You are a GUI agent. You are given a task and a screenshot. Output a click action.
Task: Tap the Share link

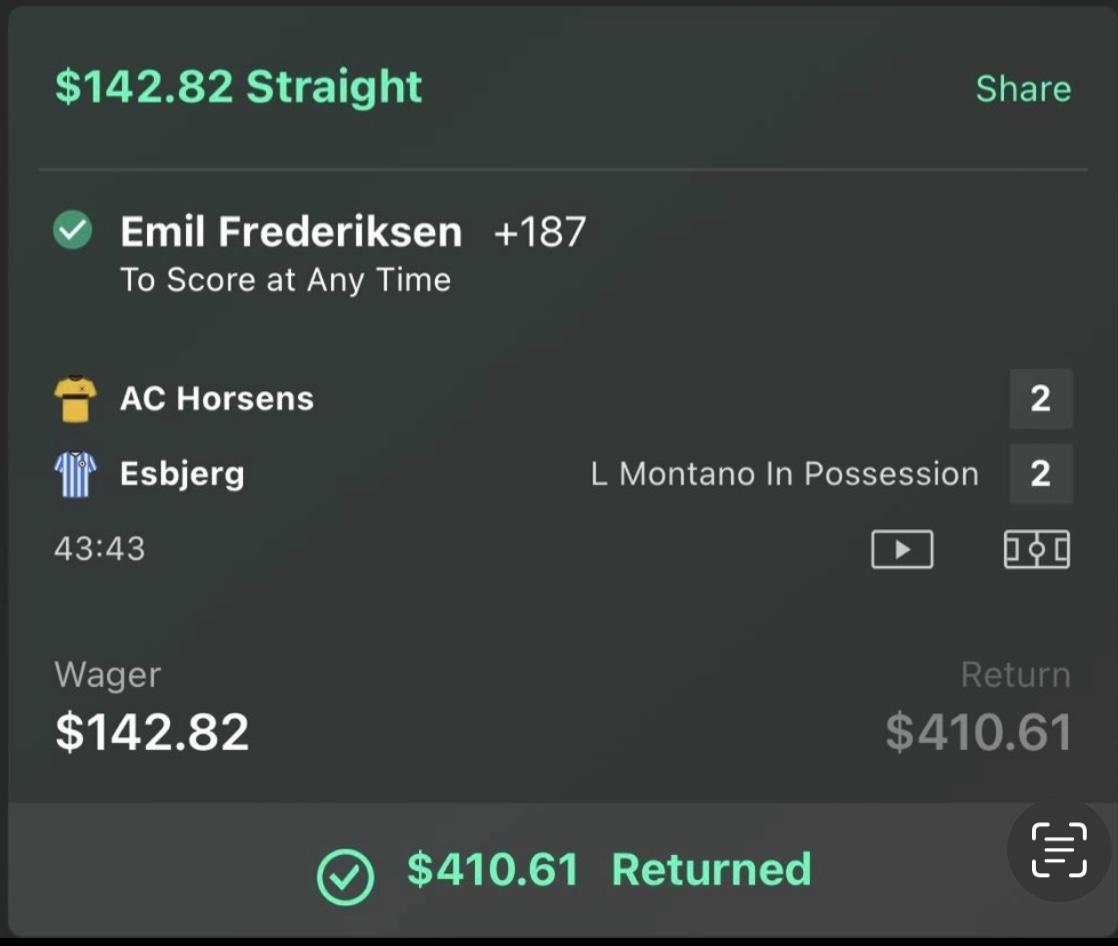click(1022, 89)
